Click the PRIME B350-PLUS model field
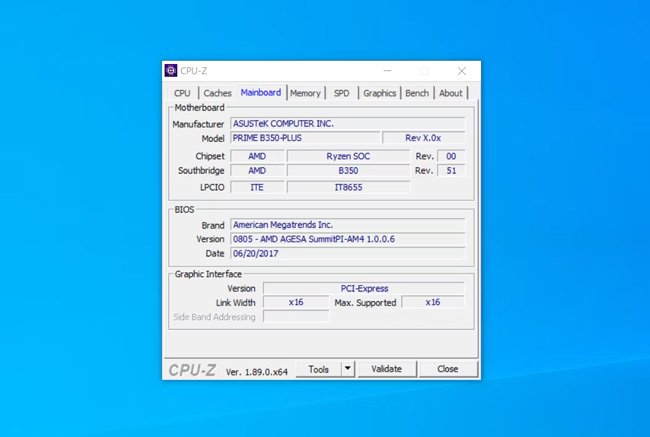Image resolution: width=650 pixels, height=437 pixels. point(305,138)
